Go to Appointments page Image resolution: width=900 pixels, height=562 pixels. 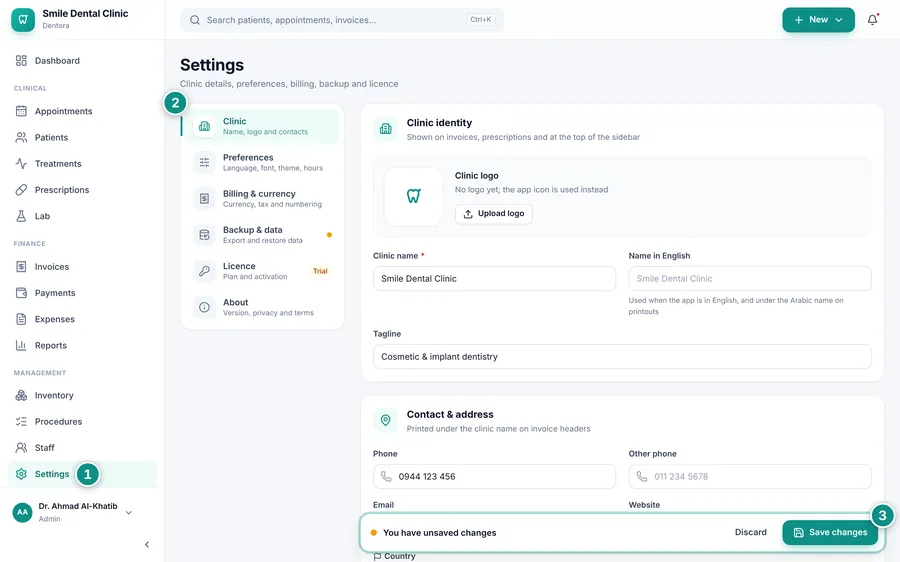[x=82, y=111]
